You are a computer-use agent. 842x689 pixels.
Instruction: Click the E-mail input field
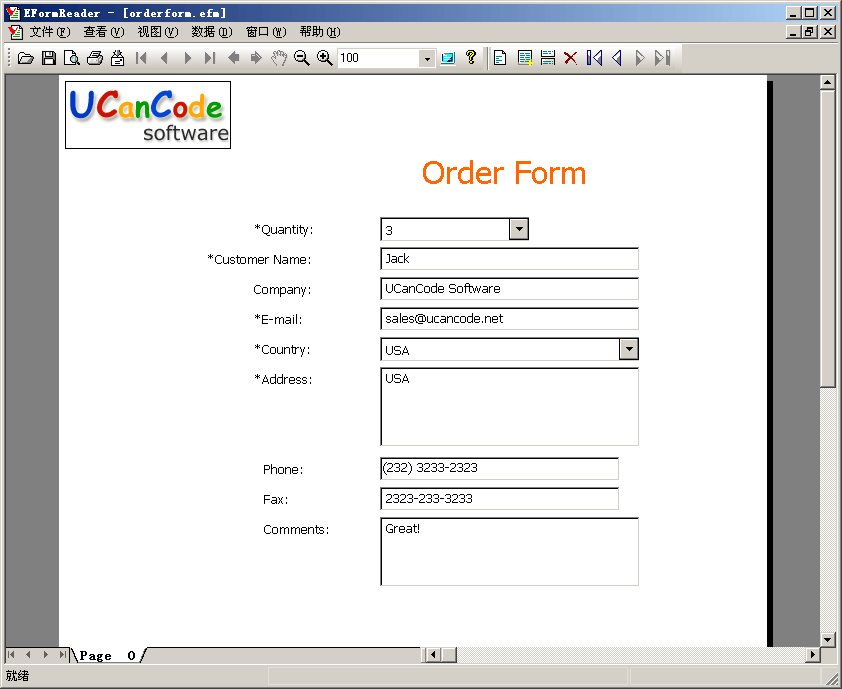pyautogui.click(x=509, y=319)
